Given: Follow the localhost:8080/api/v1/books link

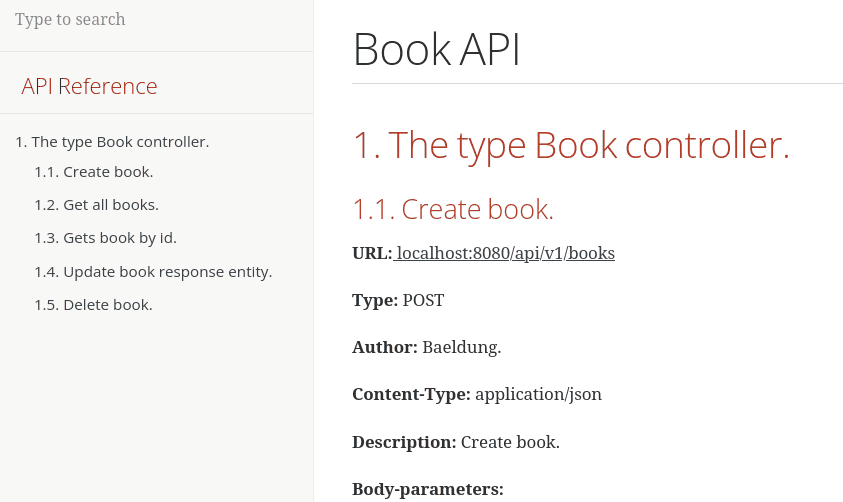Looking at the screenshot, I should pyautogui.click(x=505, y=253).
